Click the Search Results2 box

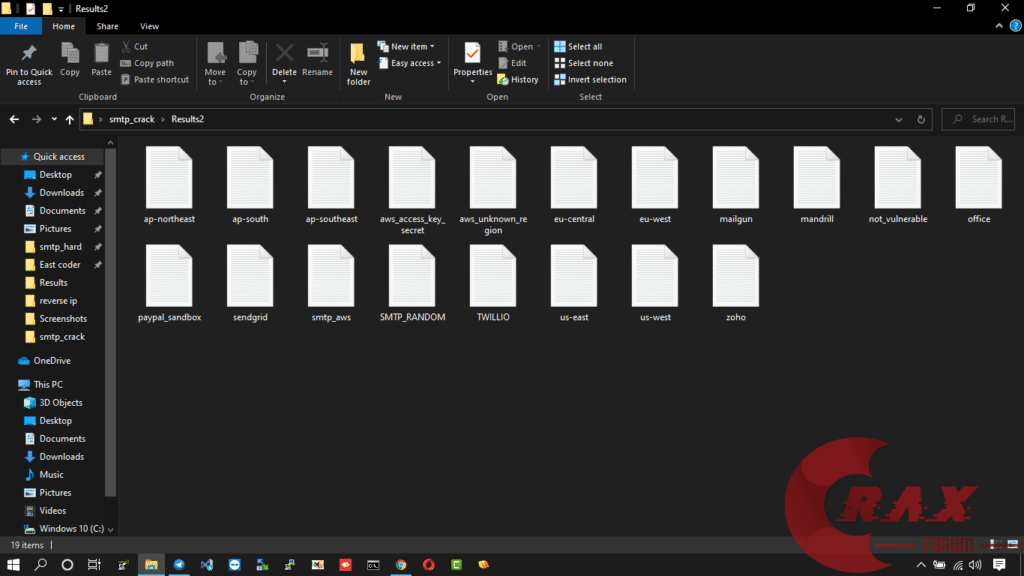pyautogui.click(x=978, y=120)
